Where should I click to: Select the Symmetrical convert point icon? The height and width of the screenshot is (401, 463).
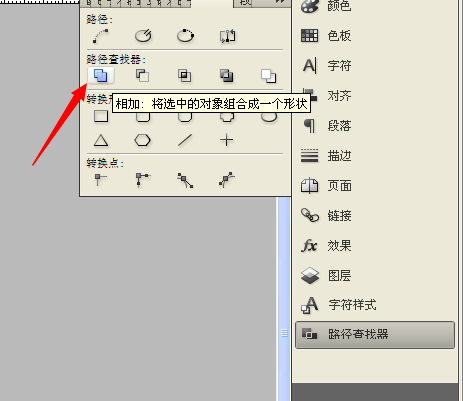click(x=227, y=180)
